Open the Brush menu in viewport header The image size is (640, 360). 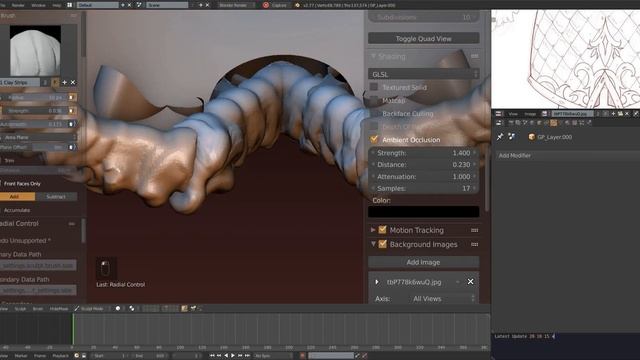pos(38,309)
